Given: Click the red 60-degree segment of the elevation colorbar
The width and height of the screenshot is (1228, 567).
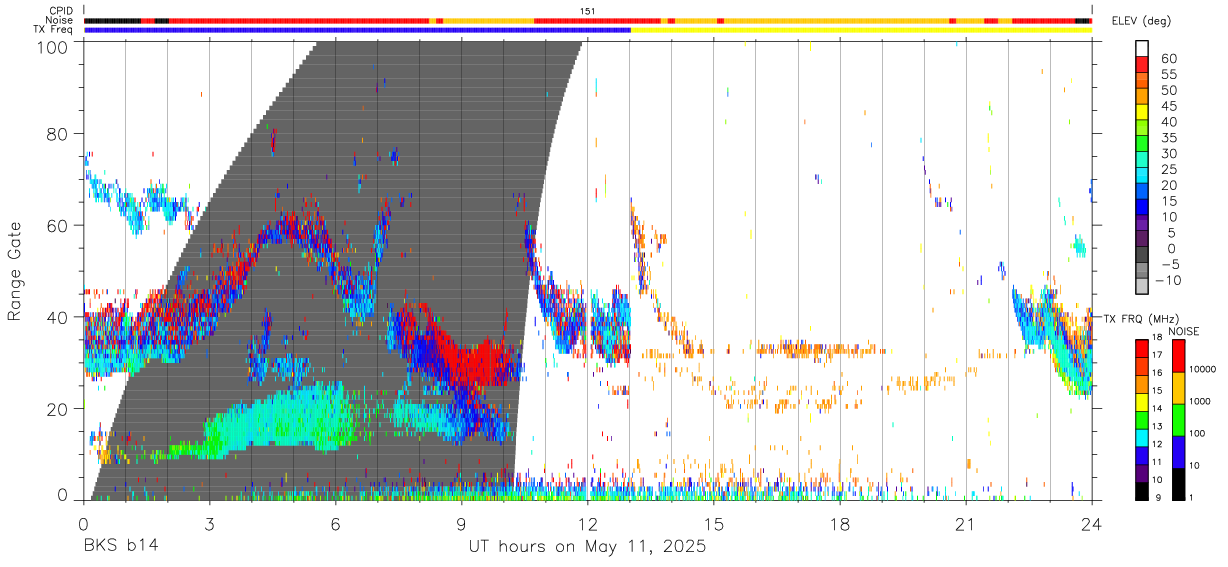Looking at the screenshot, I should click(x=1142, y=64).
